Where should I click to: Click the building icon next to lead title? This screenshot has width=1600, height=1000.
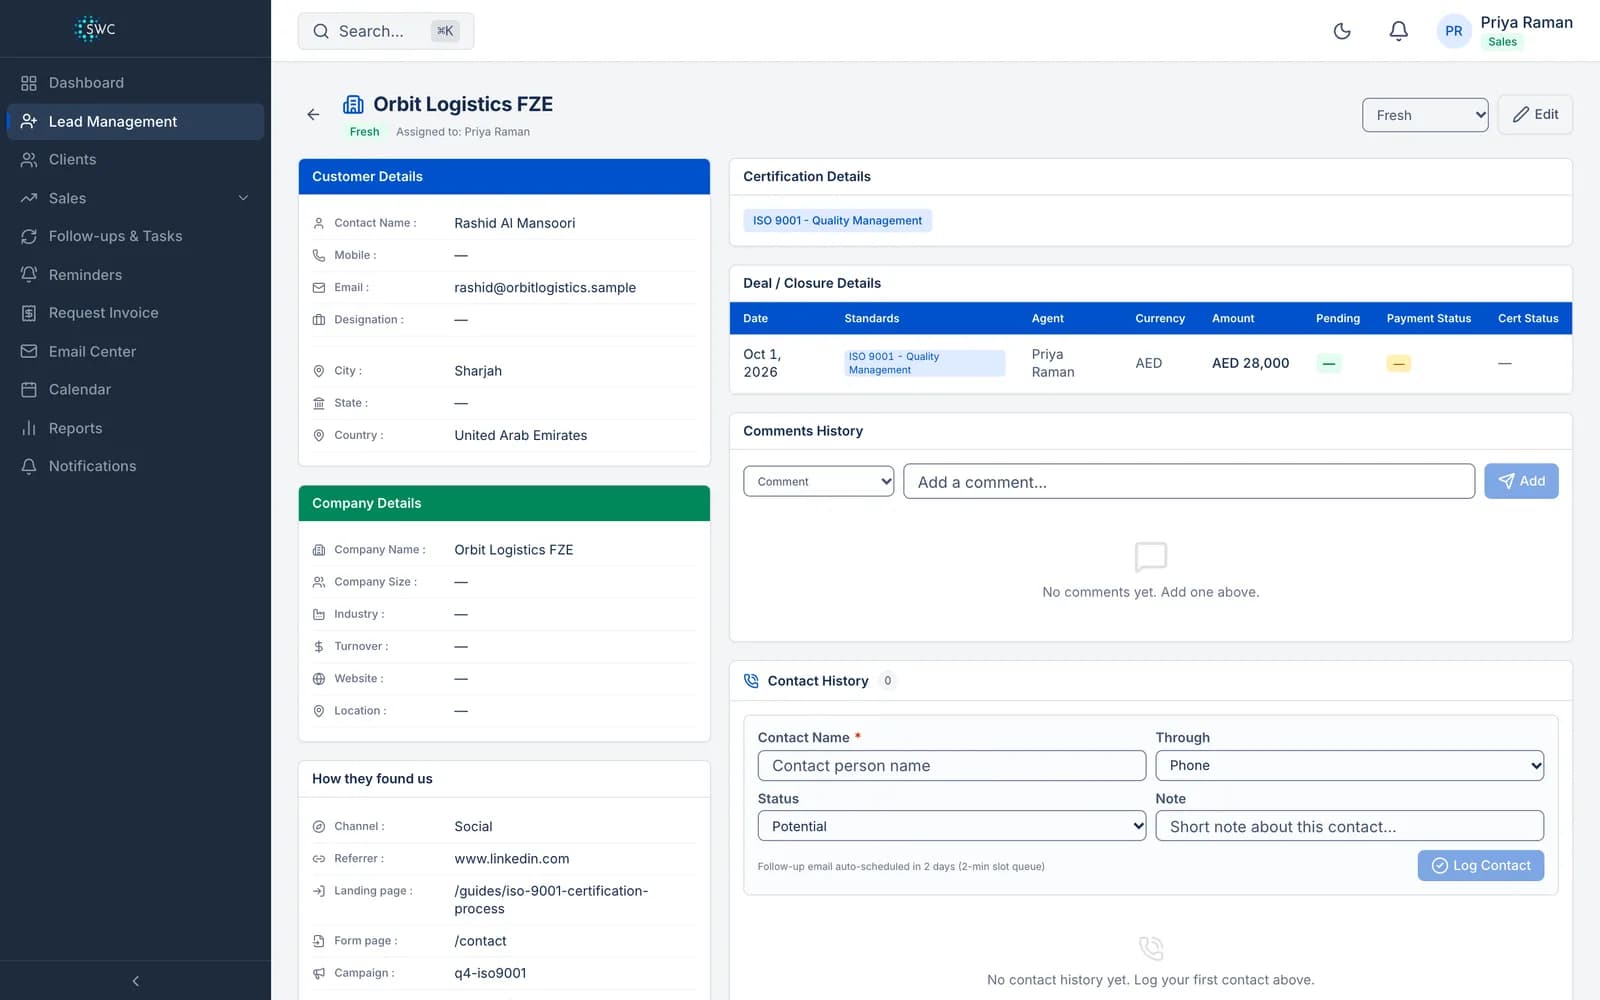point(353,104)
